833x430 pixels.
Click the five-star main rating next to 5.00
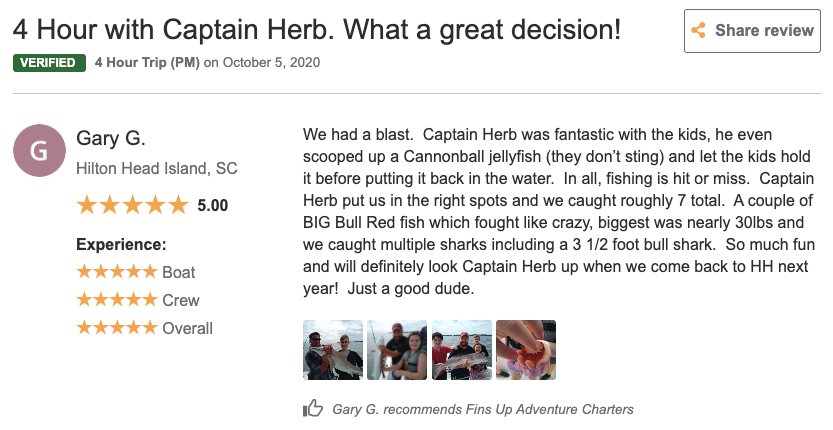tap(132, 205)
